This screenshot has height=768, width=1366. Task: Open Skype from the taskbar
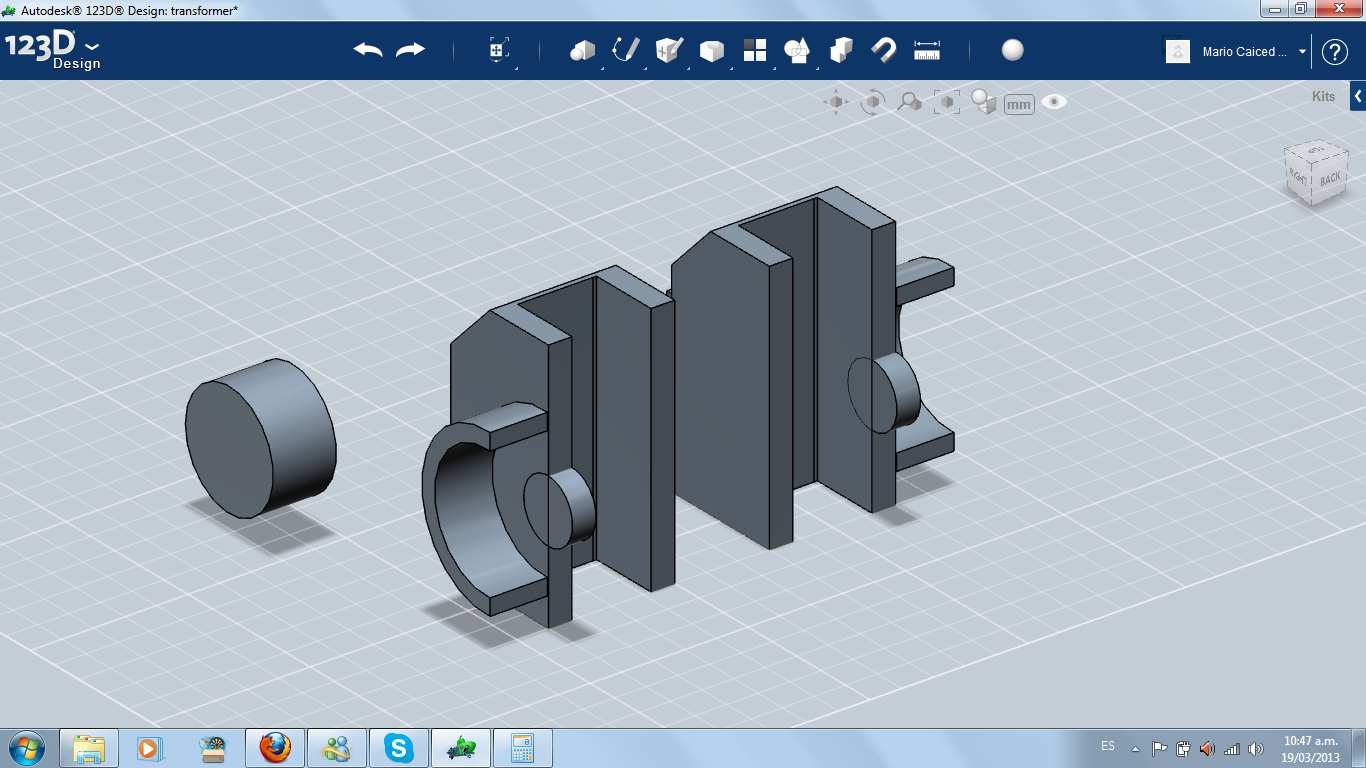[399, 748]
